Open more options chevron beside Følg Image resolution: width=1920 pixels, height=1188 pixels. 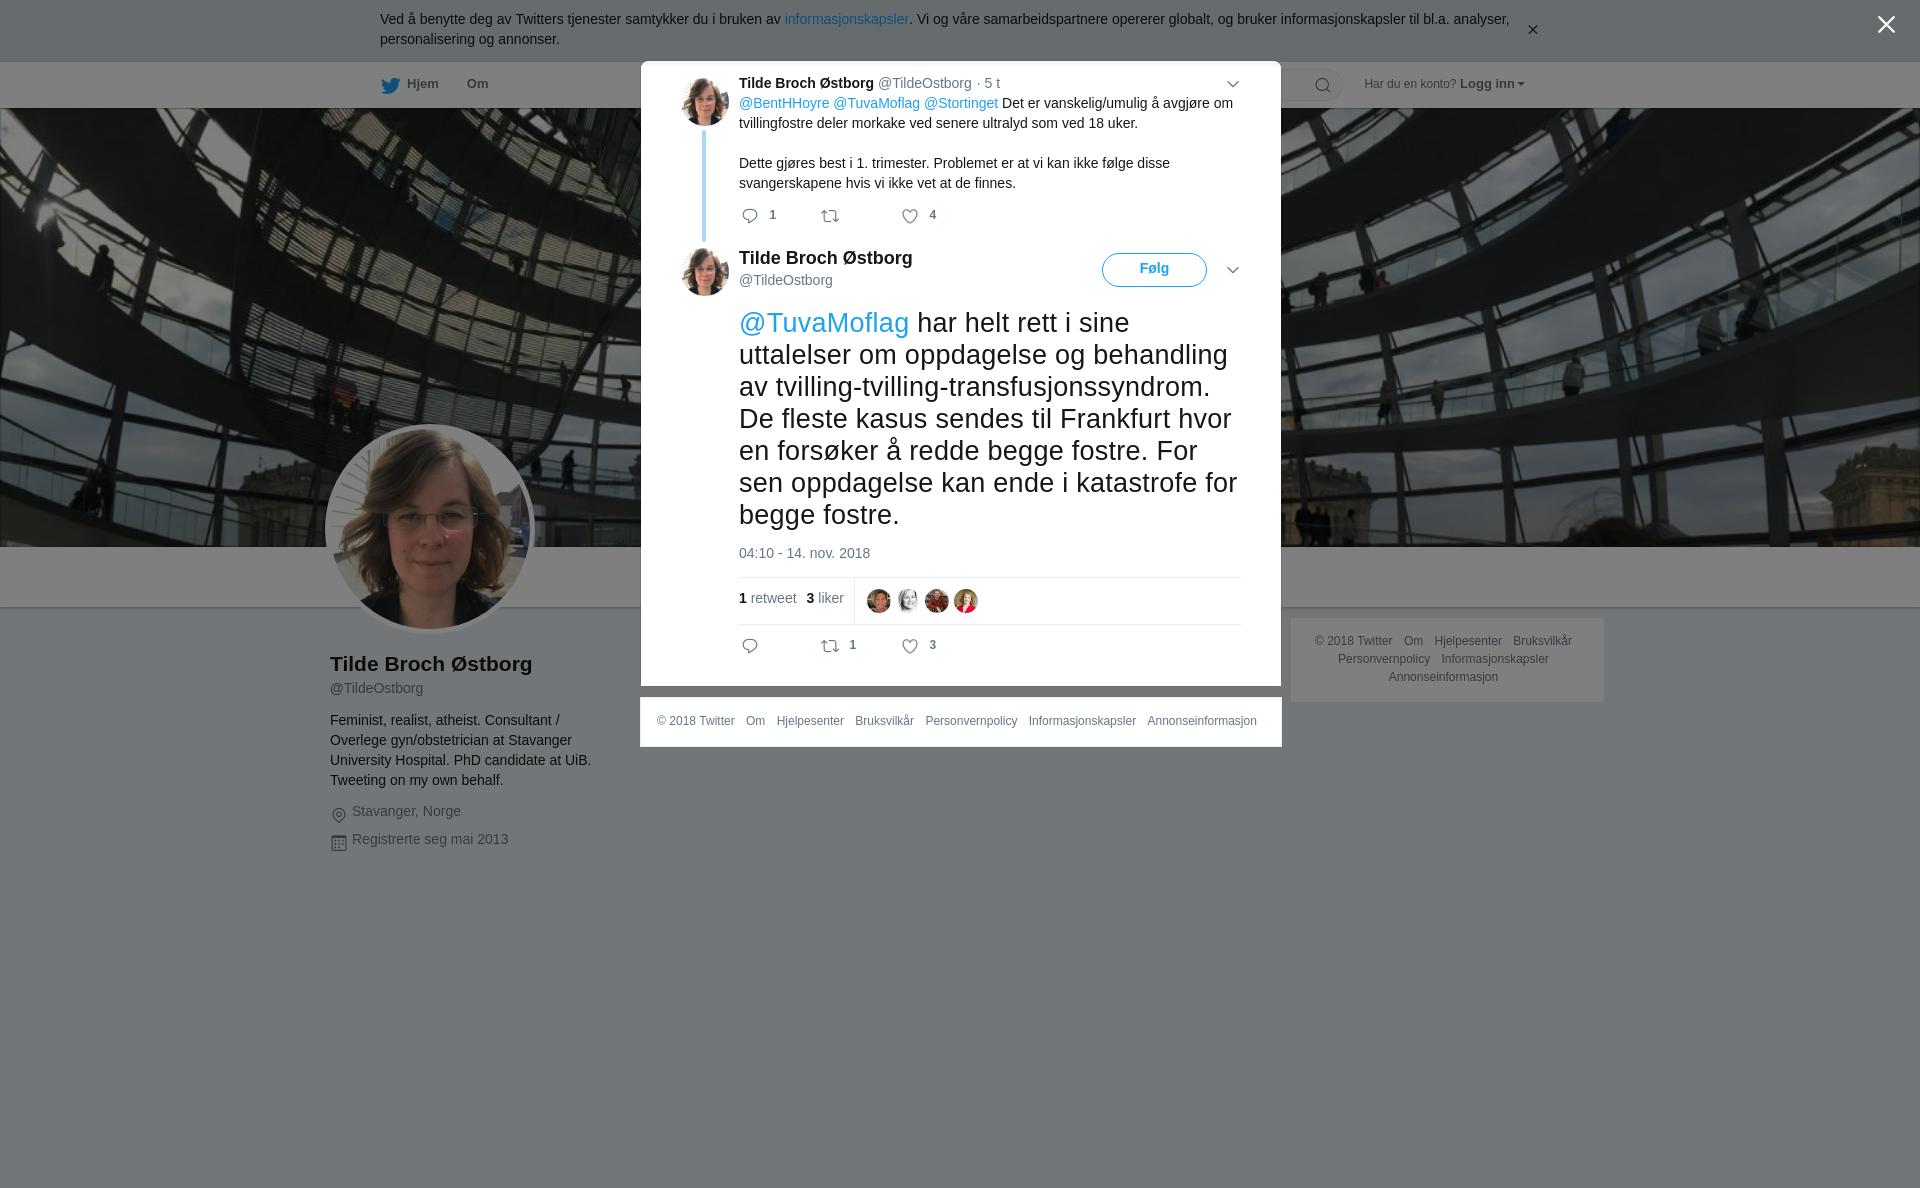click(x=1233, y=270)
